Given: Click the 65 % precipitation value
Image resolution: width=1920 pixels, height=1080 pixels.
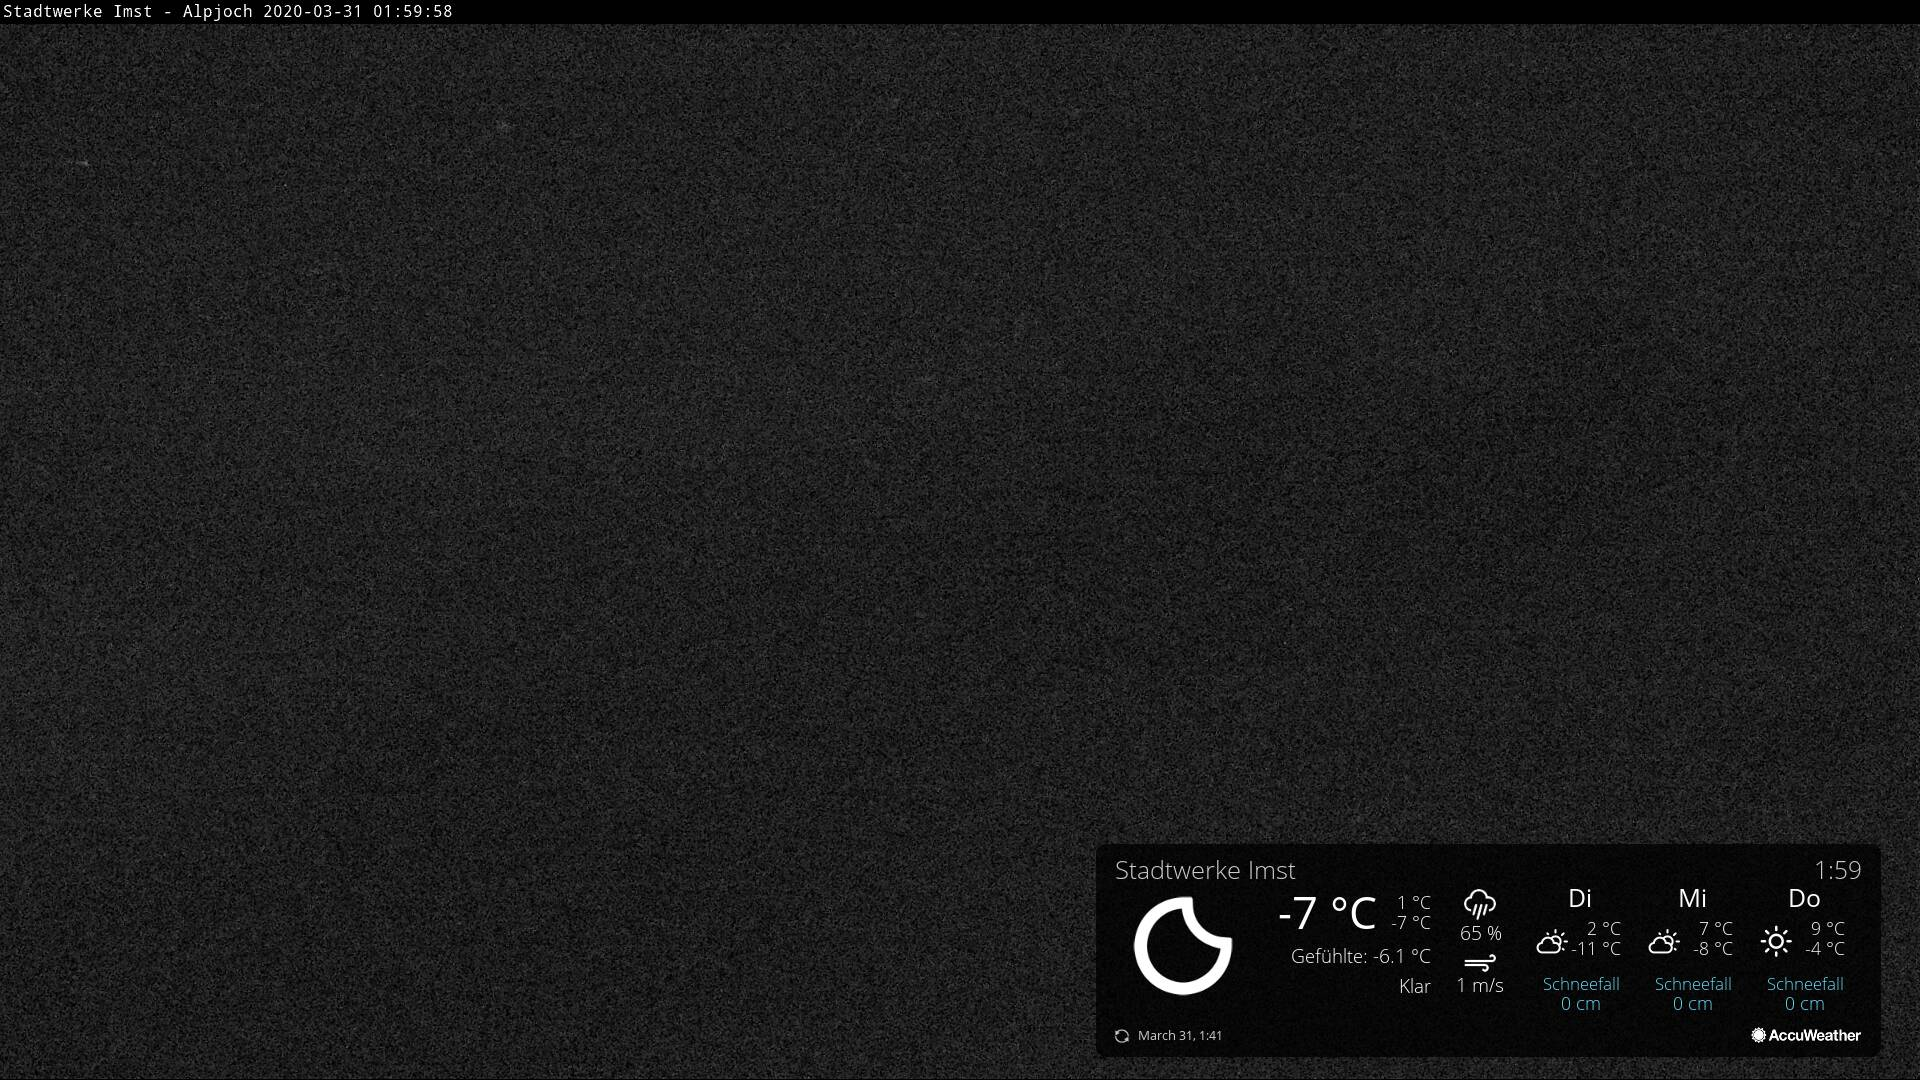Looking at the screenshot, I should 1481,933.
